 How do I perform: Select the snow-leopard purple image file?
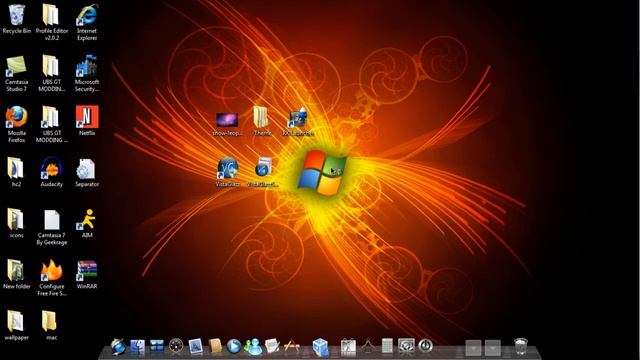point(227,124)
